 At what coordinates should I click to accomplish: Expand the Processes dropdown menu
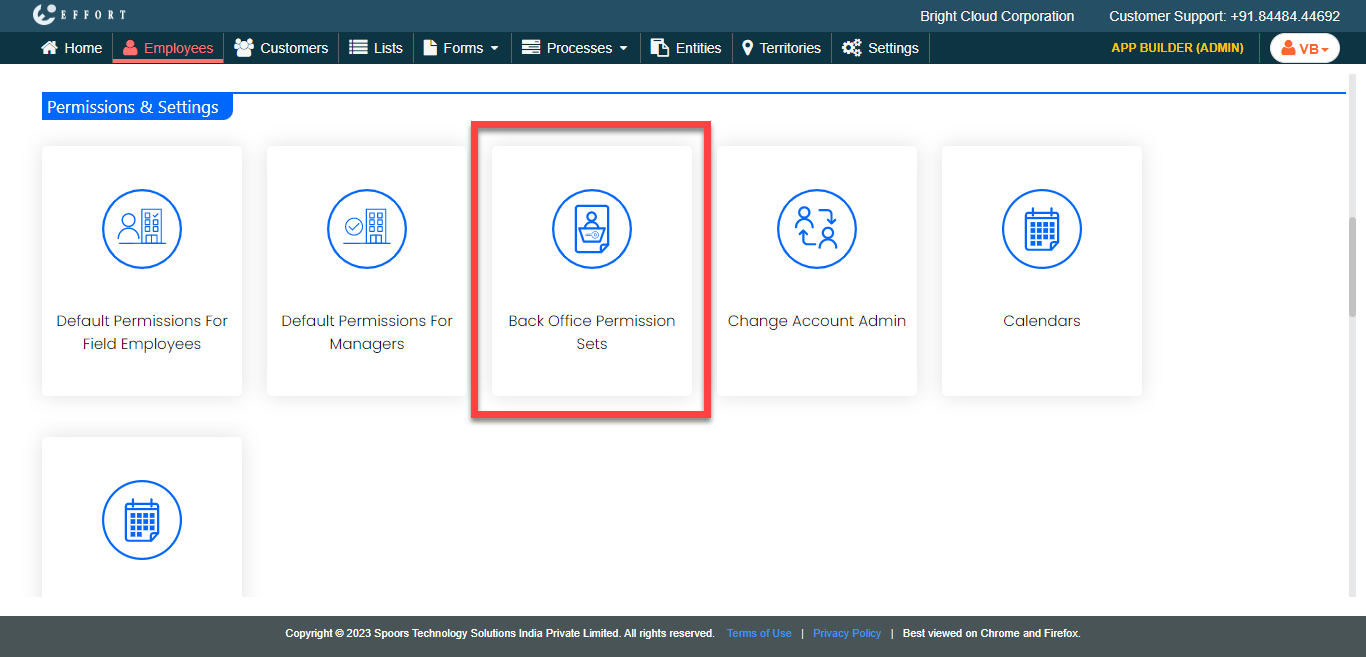coord(575,48)
